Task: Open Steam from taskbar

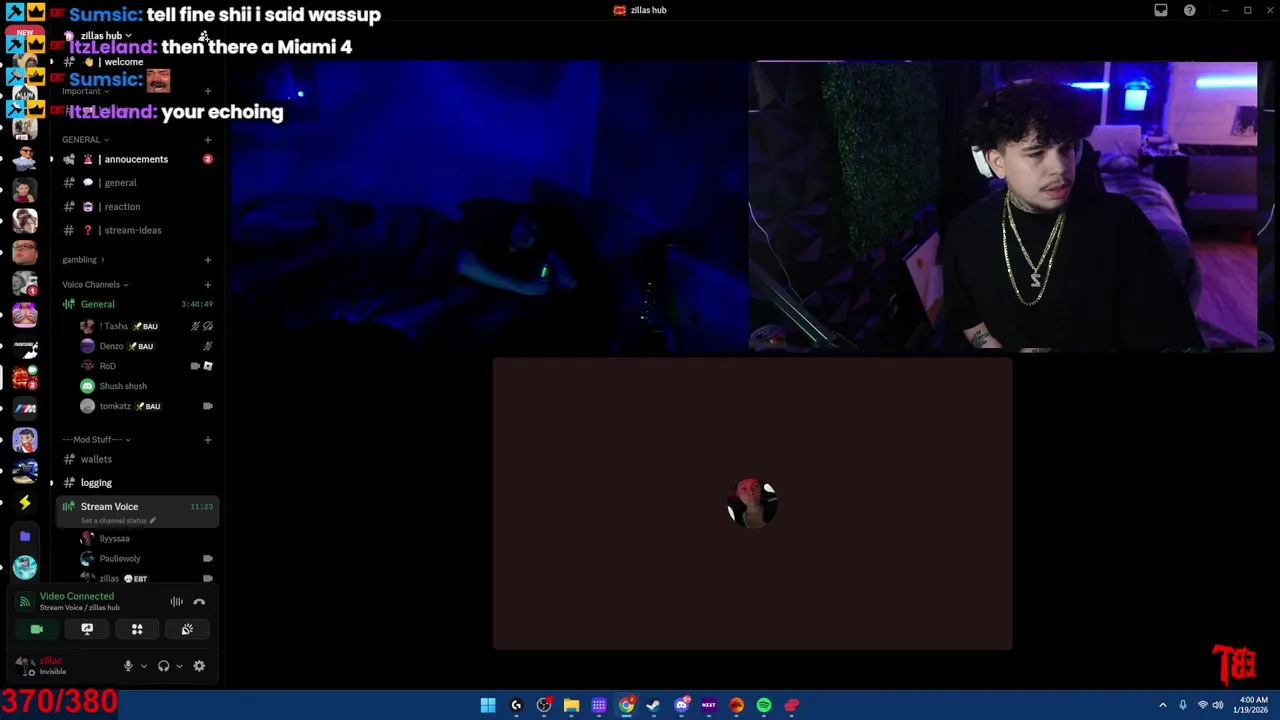Action: 653,705
